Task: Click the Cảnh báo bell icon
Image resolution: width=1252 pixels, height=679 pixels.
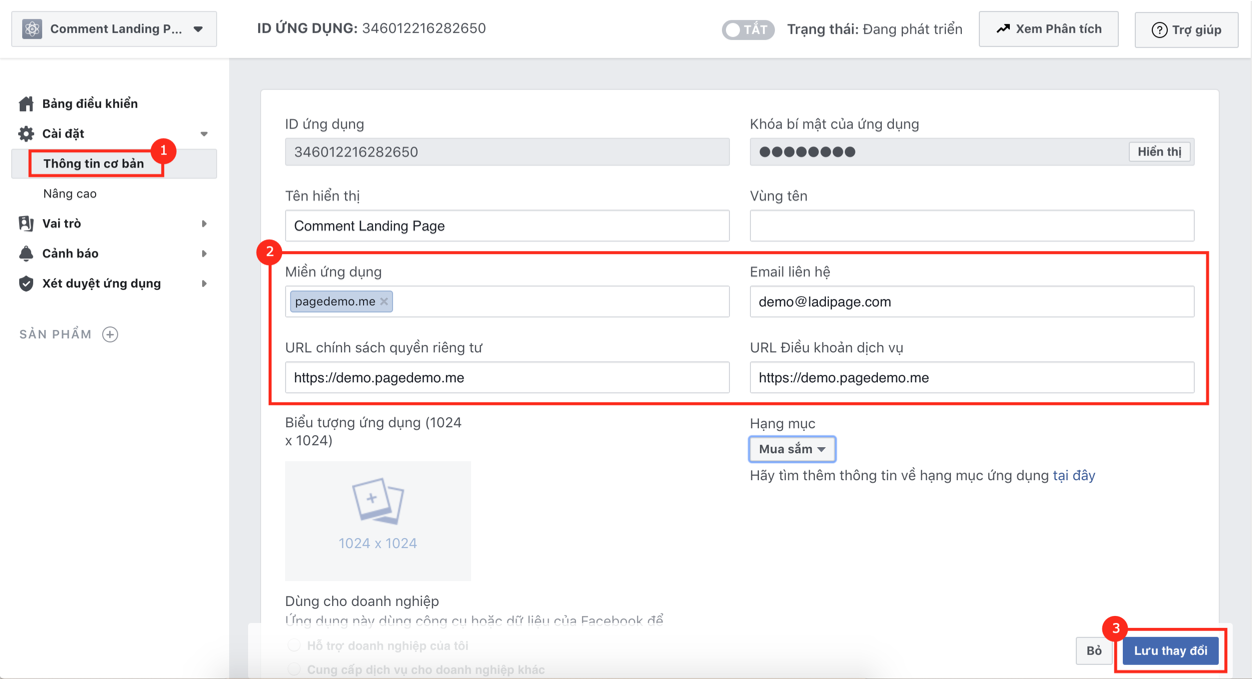Action: tap(26, 254)
